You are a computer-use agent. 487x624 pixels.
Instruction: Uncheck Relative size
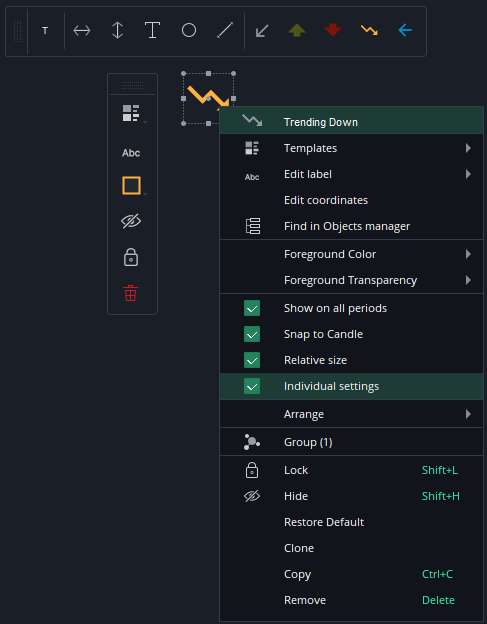[x=252, y=360]
